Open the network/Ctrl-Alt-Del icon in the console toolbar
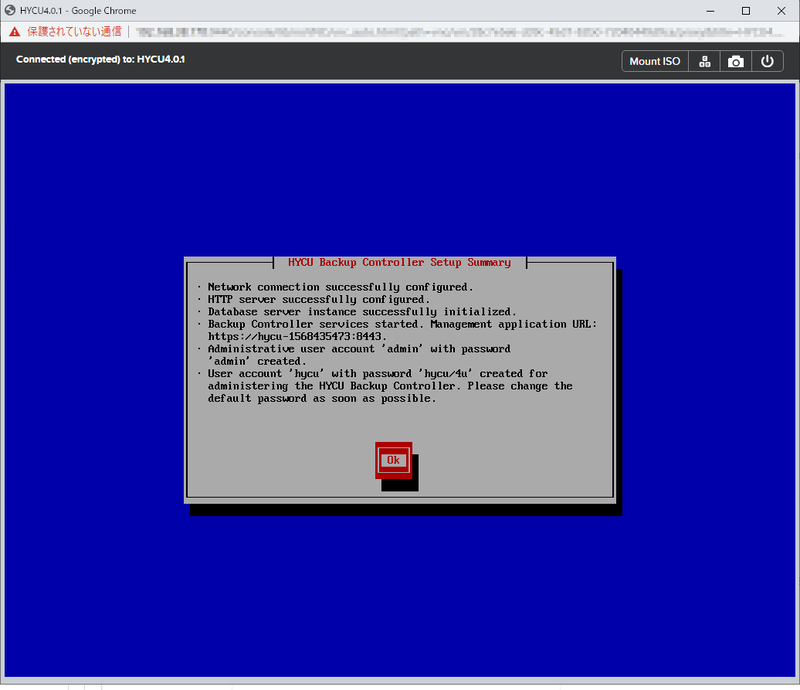 point(704,61)
